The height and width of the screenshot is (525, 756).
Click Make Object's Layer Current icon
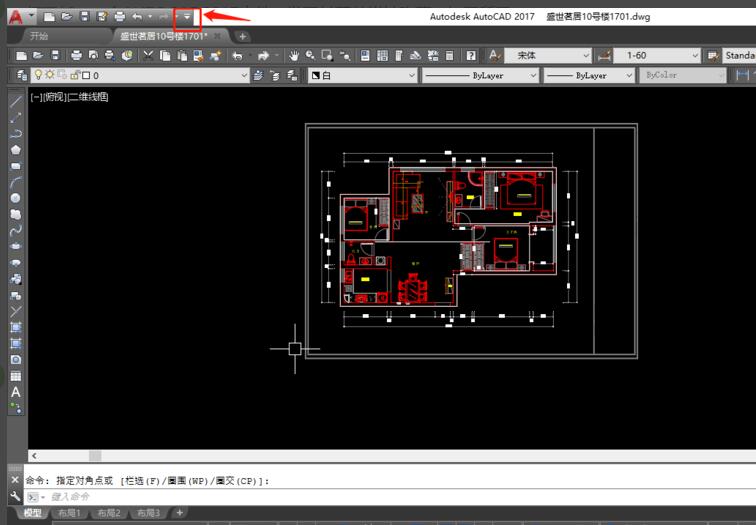click(x=258, y=75)
